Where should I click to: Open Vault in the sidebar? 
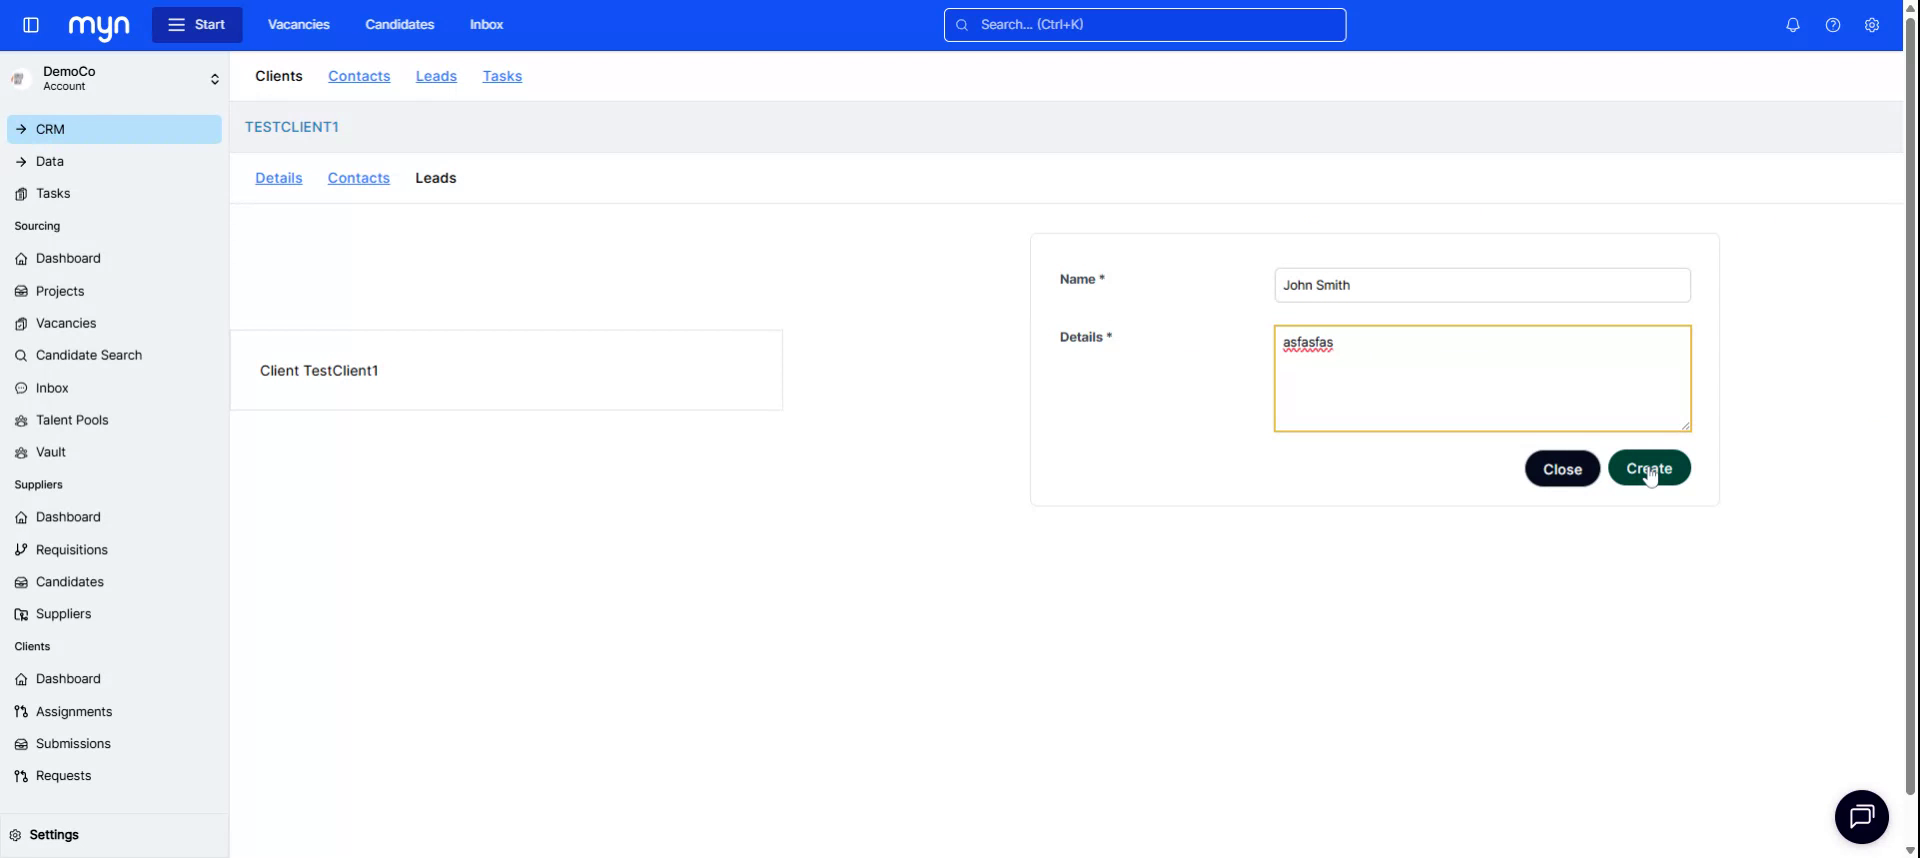pyautogui.click(x=51, y=452)
